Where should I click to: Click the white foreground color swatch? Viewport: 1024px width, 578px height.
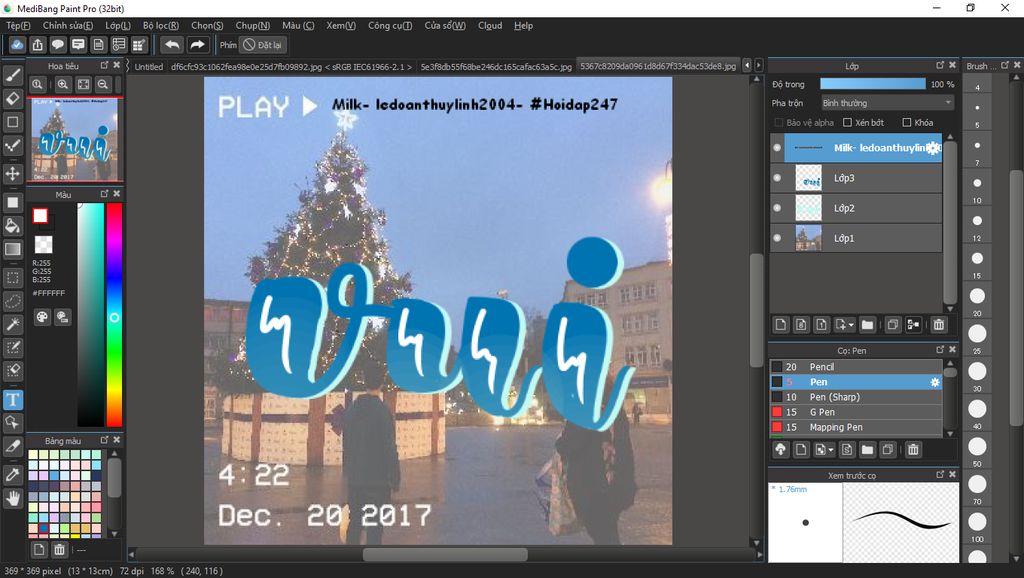click(40, 216)
